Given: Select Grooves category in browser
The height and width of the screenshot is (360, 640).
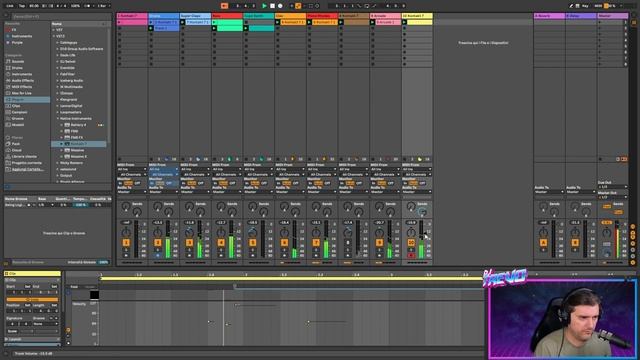Looking at the screenshot, I should tap(18, 118).
